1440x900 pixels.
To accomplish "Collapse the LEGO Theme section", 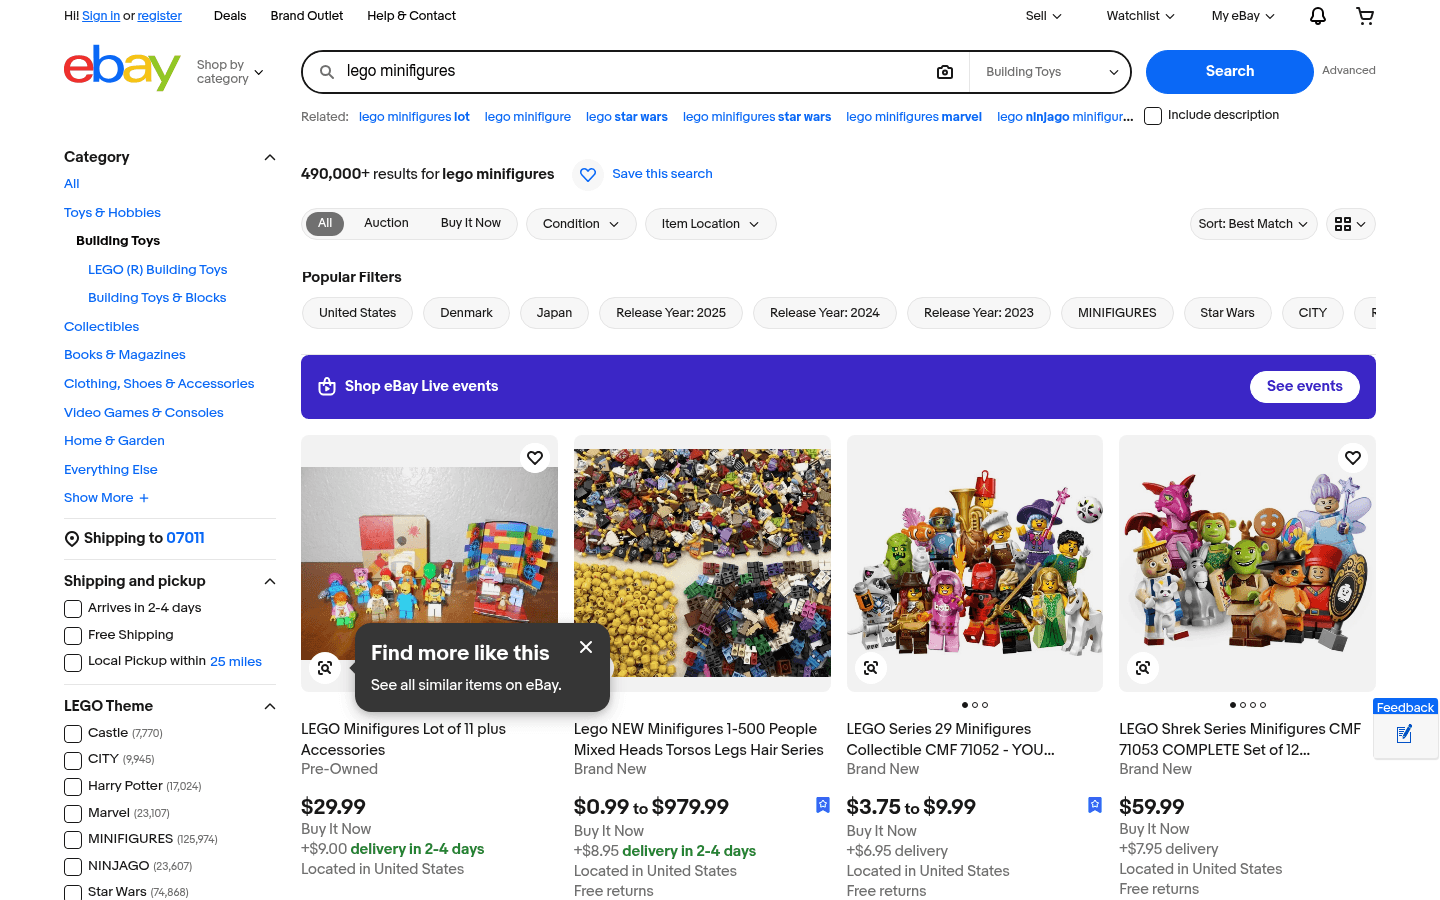I will (x=269, y=707).
